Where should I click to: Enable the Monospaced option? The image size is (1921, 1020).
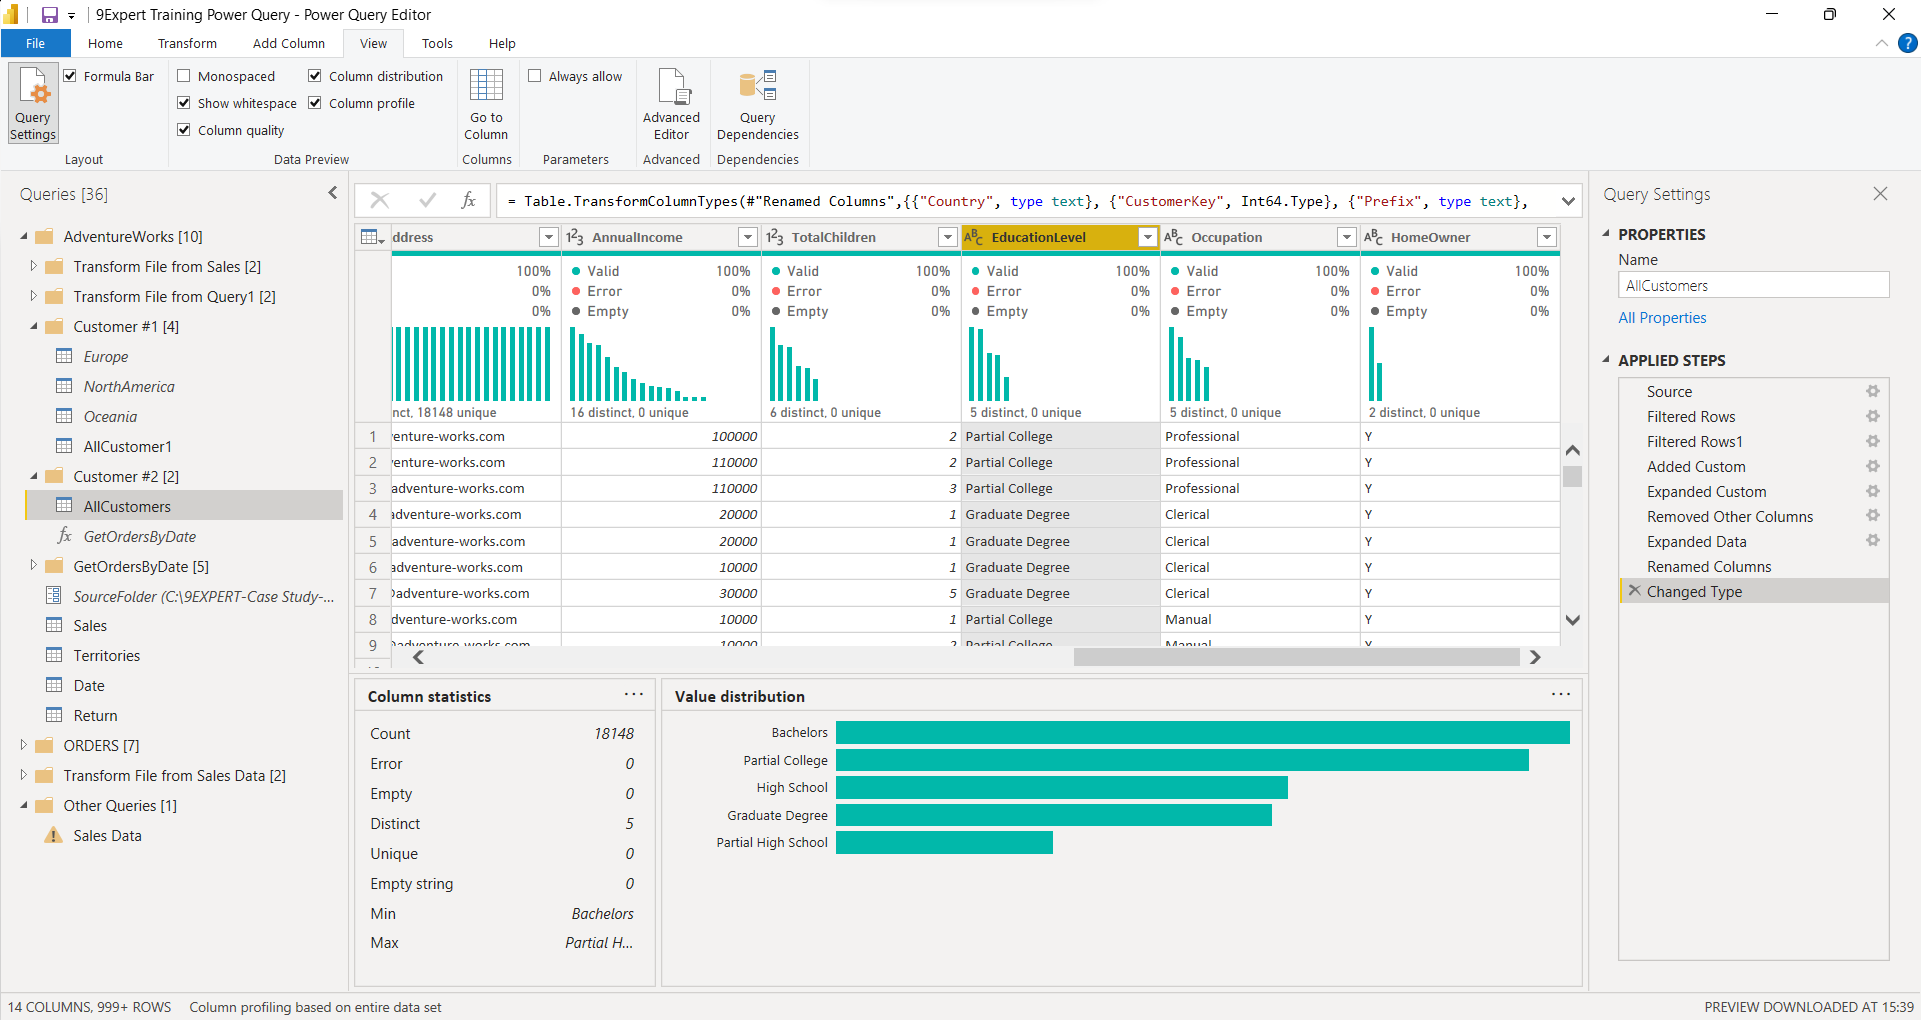(185, 75)
